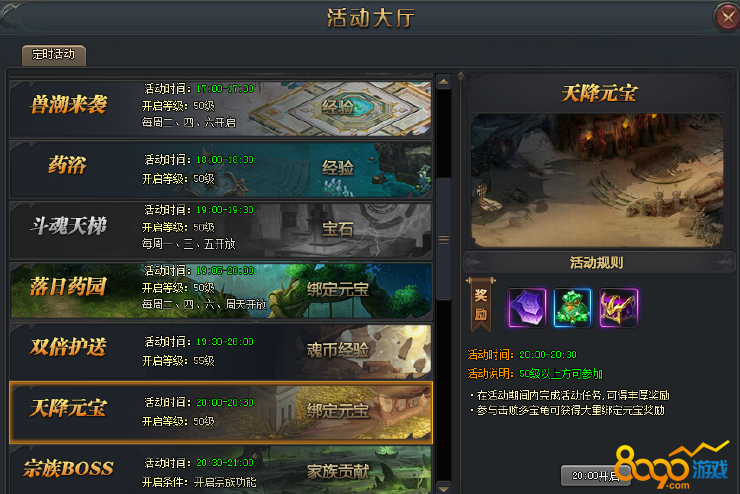Screen dimensions: 740x494
Task: Click the purple treasure chest reward icon
Action: tap(618, 308)
